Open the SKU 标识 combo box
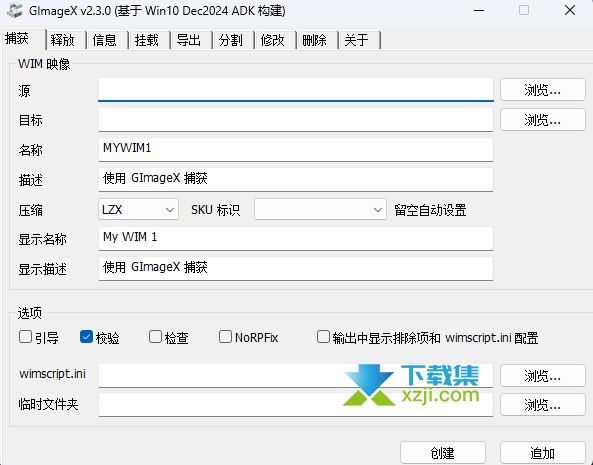The image size is (593, 465). coord(320,209)
